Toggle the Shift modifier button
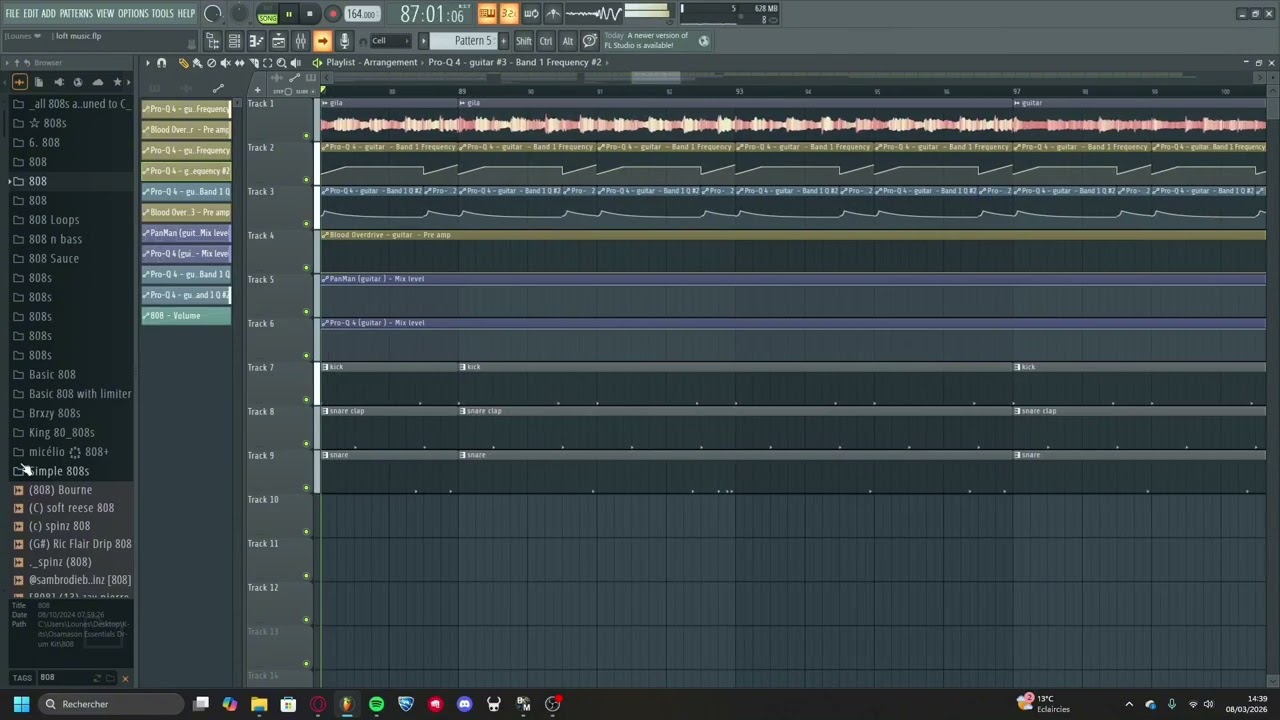Viewport: 1280px width, 720px height. click(524, 41)
